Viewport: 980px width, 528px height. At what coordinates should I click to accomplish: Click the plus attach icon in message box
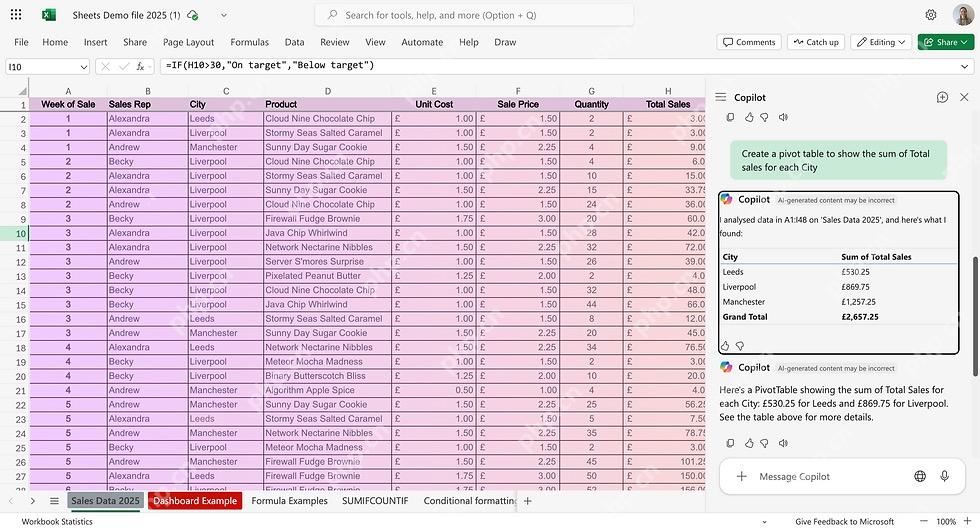point(741,476)
